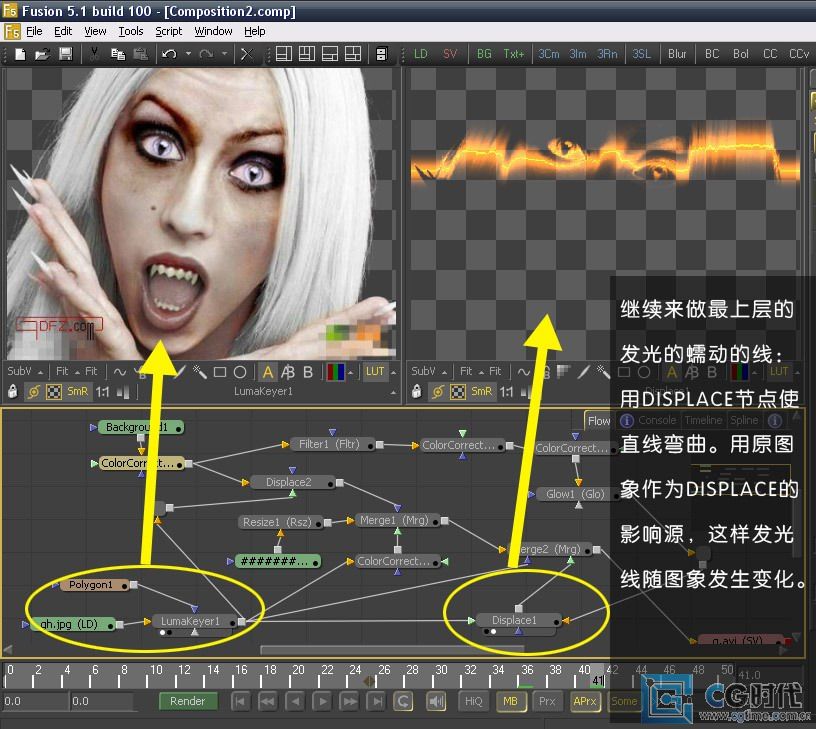Viewport: 816px width, 729px height.
Task: Select the magic wand in left viewer
Action: click(199, 372)
